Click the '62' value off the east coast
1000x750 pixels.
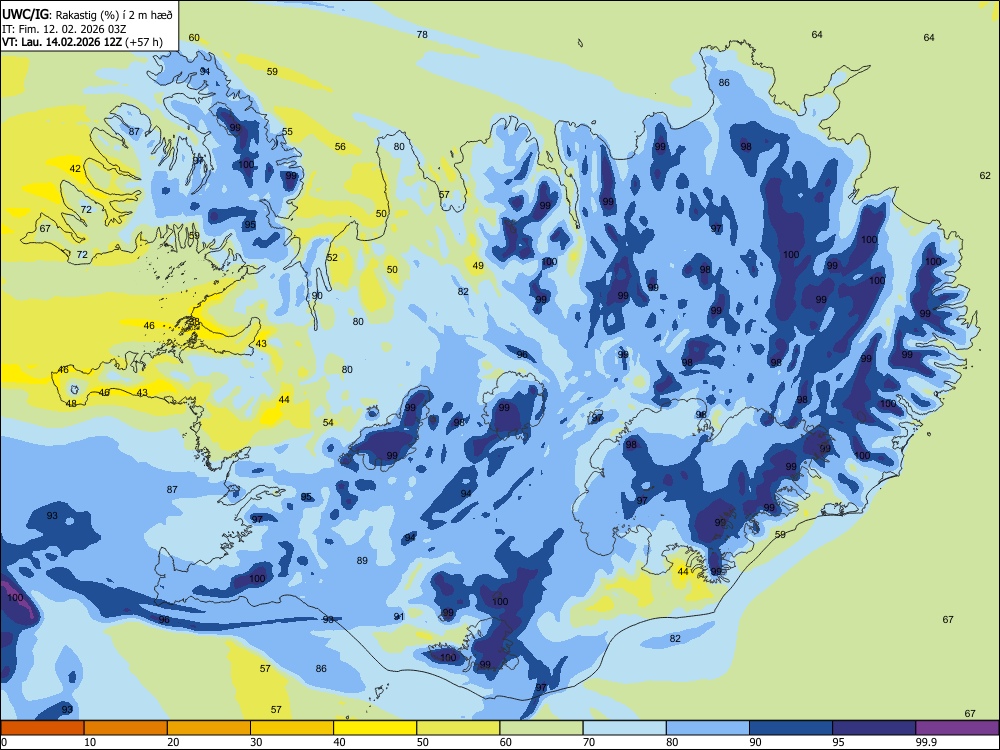click(985, 175)
